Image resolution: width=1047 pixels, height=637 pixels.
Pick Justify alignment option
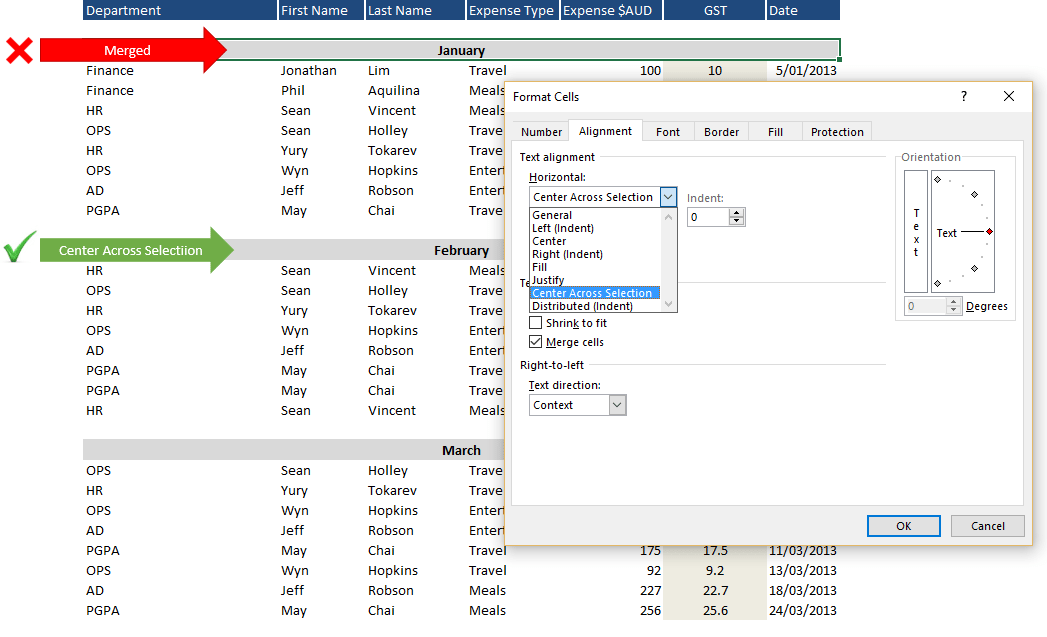tap(595, 280)
